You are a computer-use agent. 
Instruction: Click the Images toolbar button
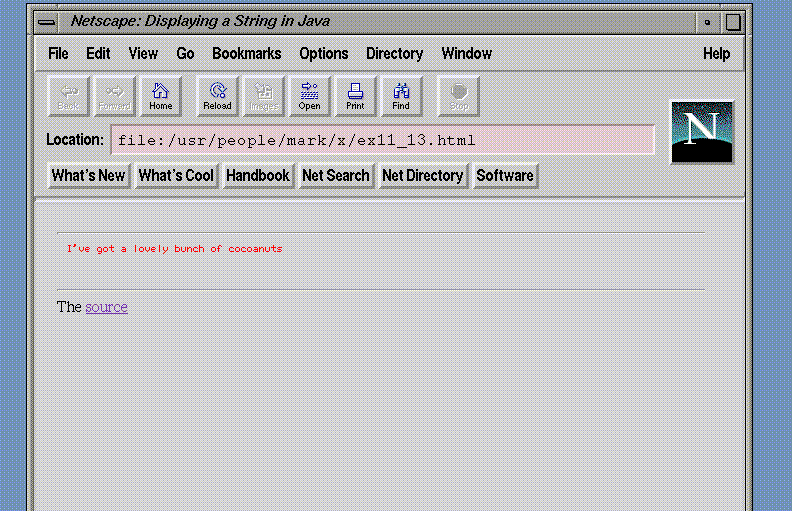264,96
